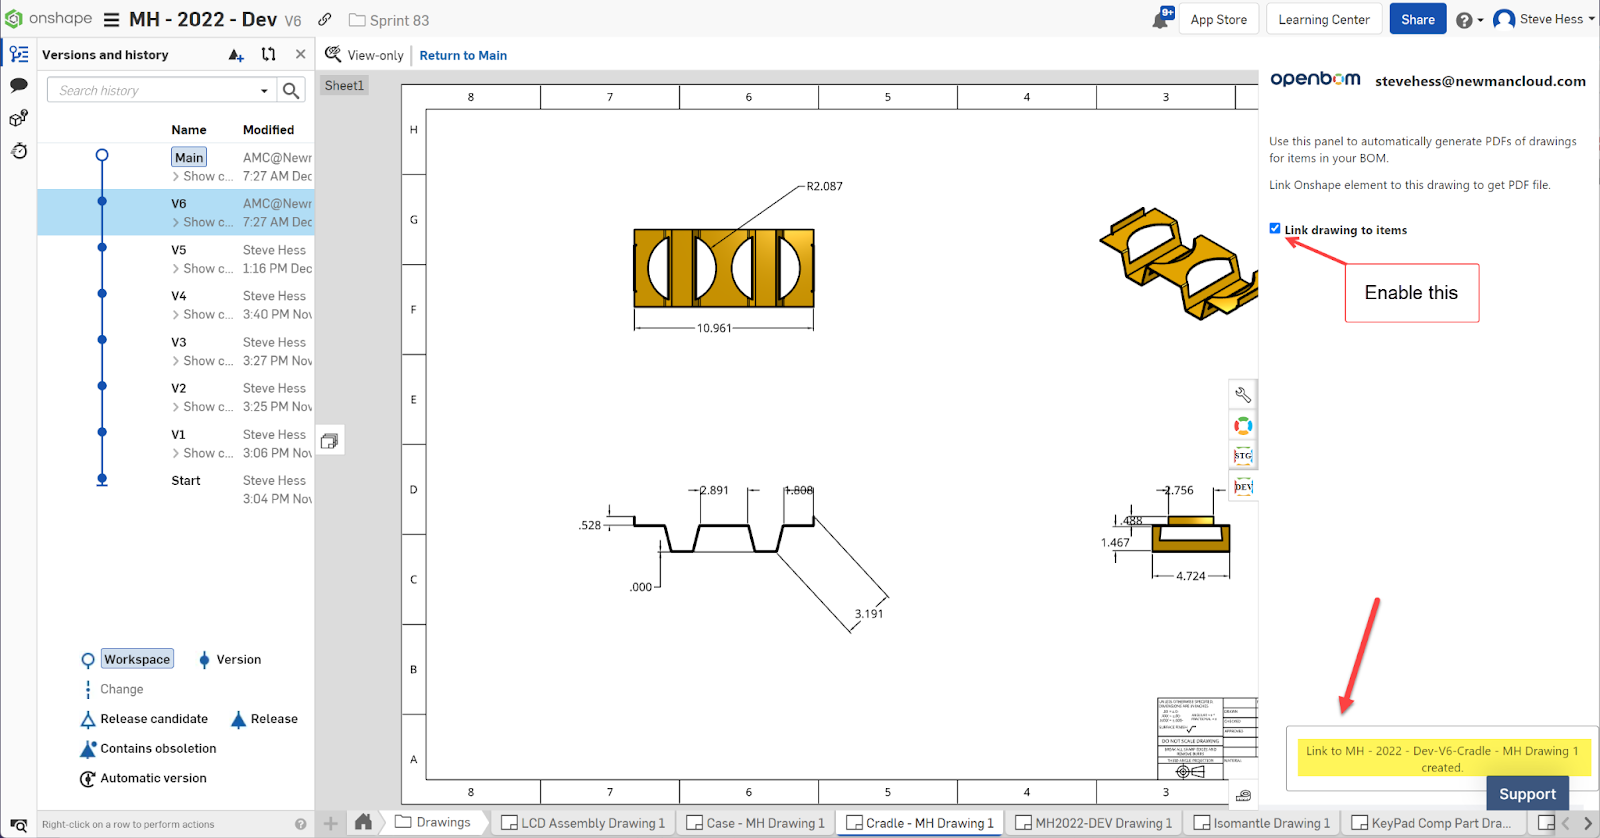Switch to LCD Assembly Drawing 1 tab
Screen dimensions: 1600x838
(583, 823)
